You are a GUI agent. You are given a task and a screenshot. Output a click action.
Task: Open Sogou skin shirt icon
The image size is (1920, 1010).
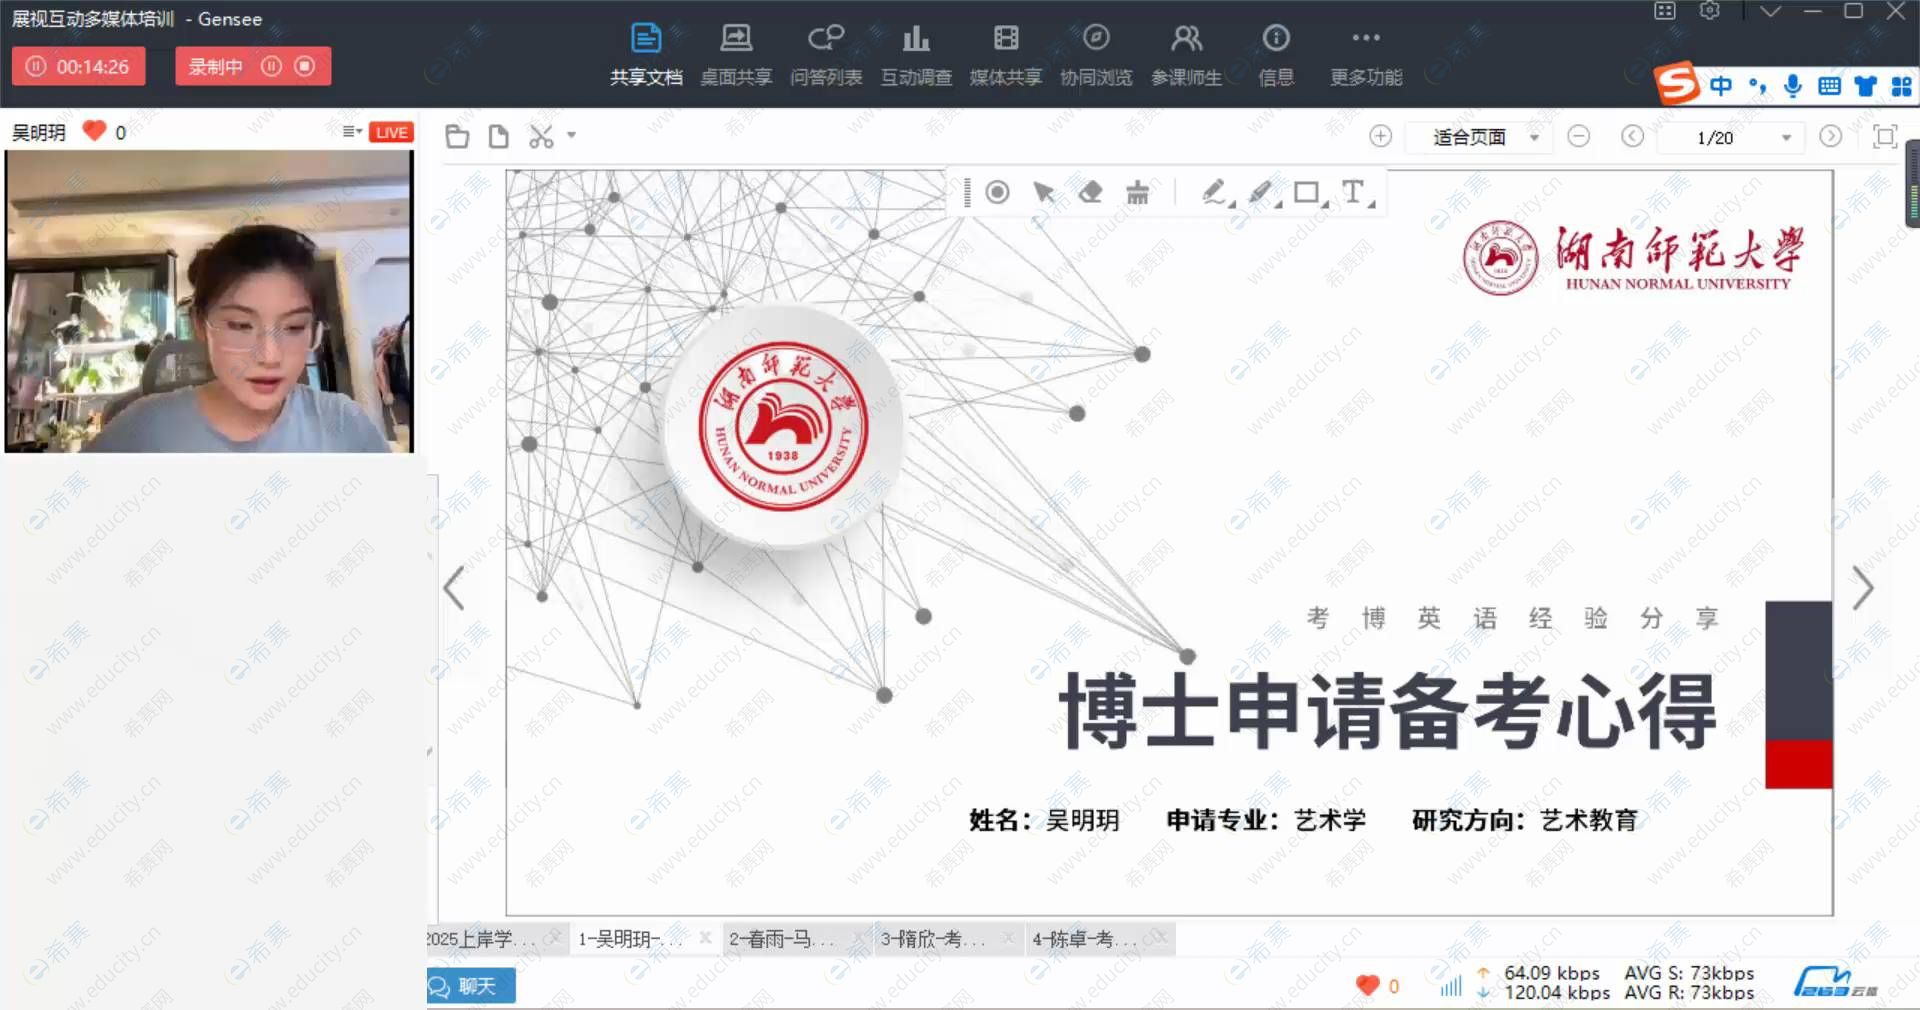point(1865,86)
